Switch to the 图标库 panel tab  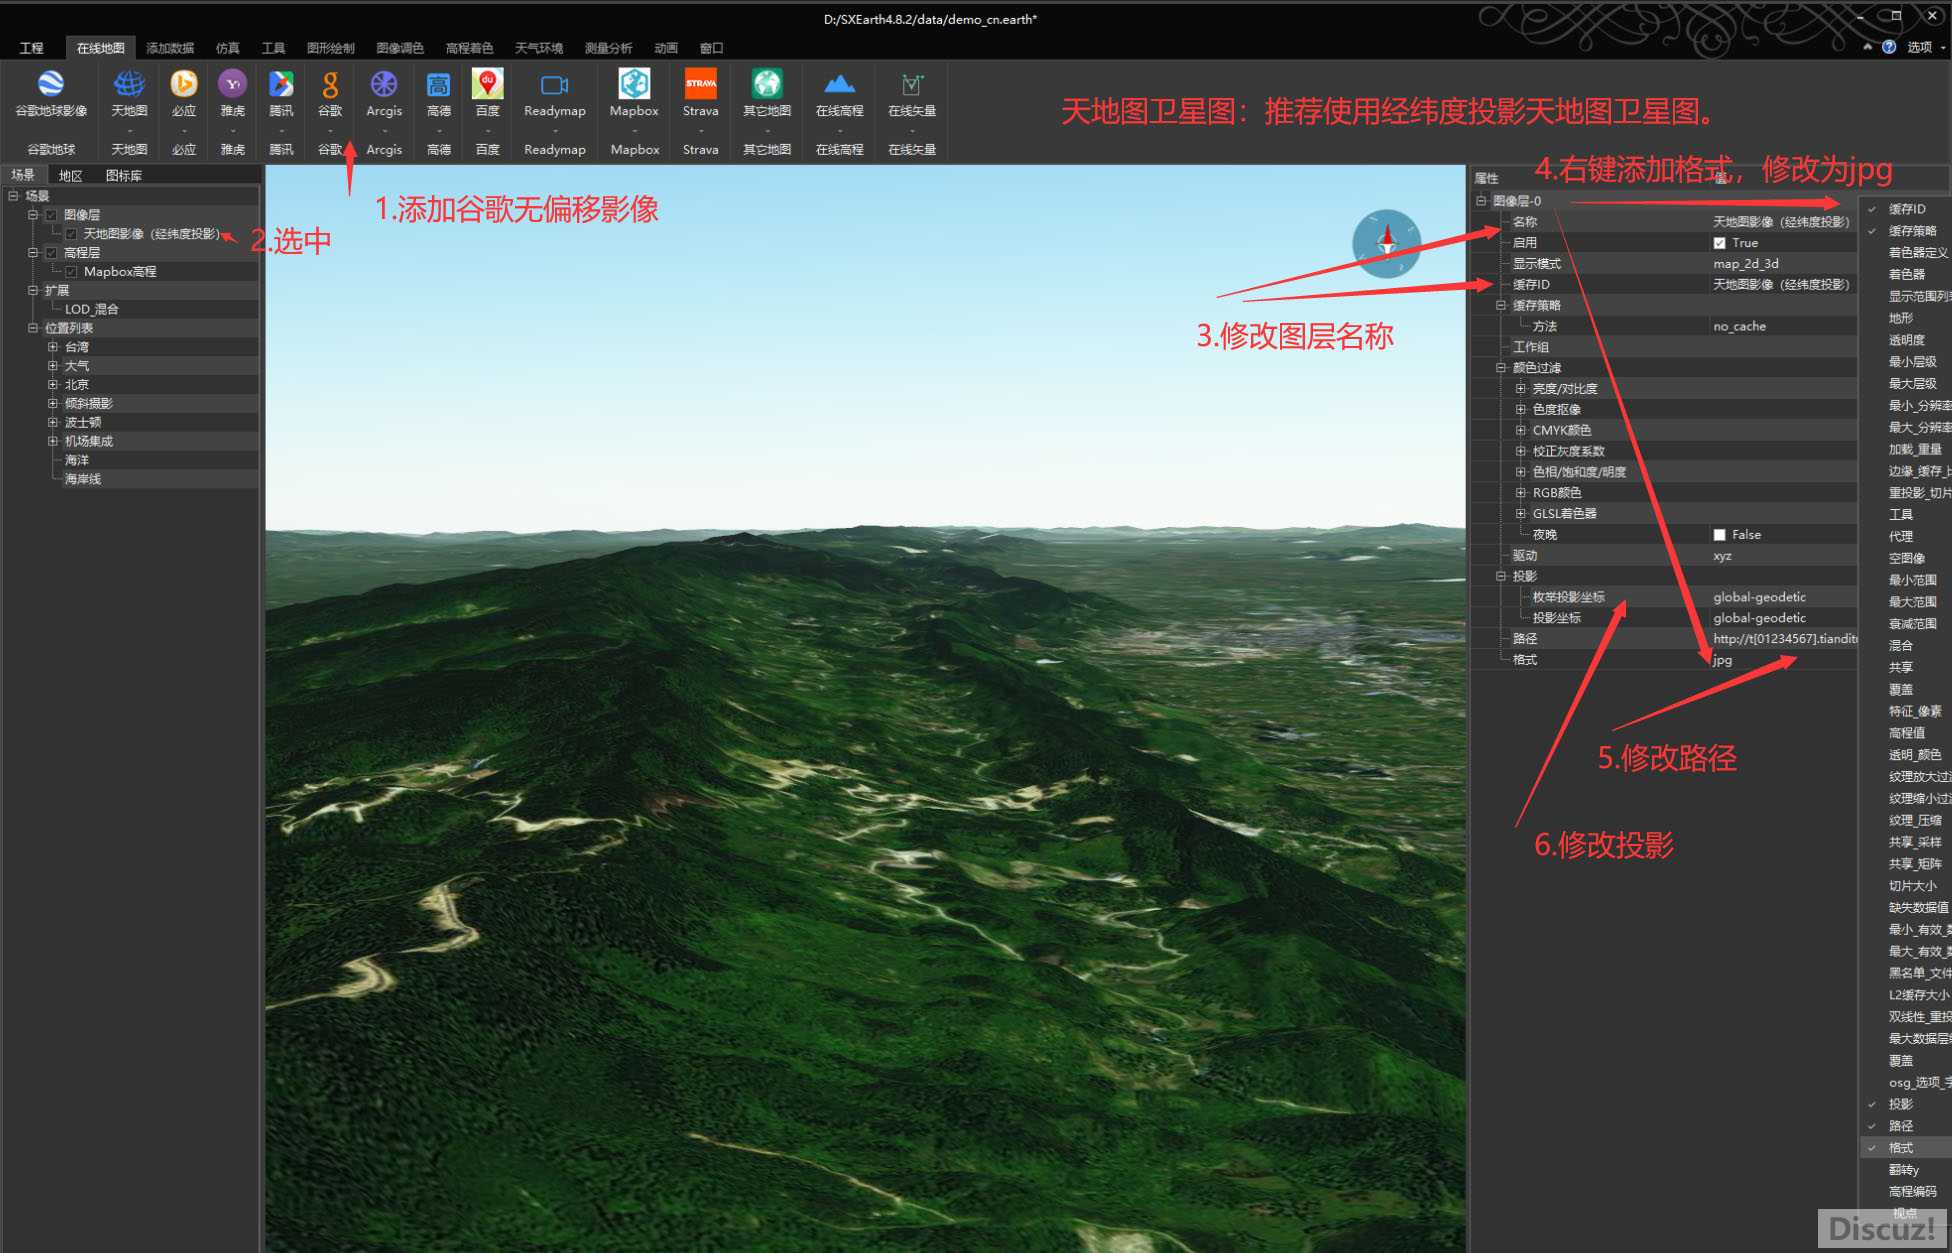coord(124,176)
